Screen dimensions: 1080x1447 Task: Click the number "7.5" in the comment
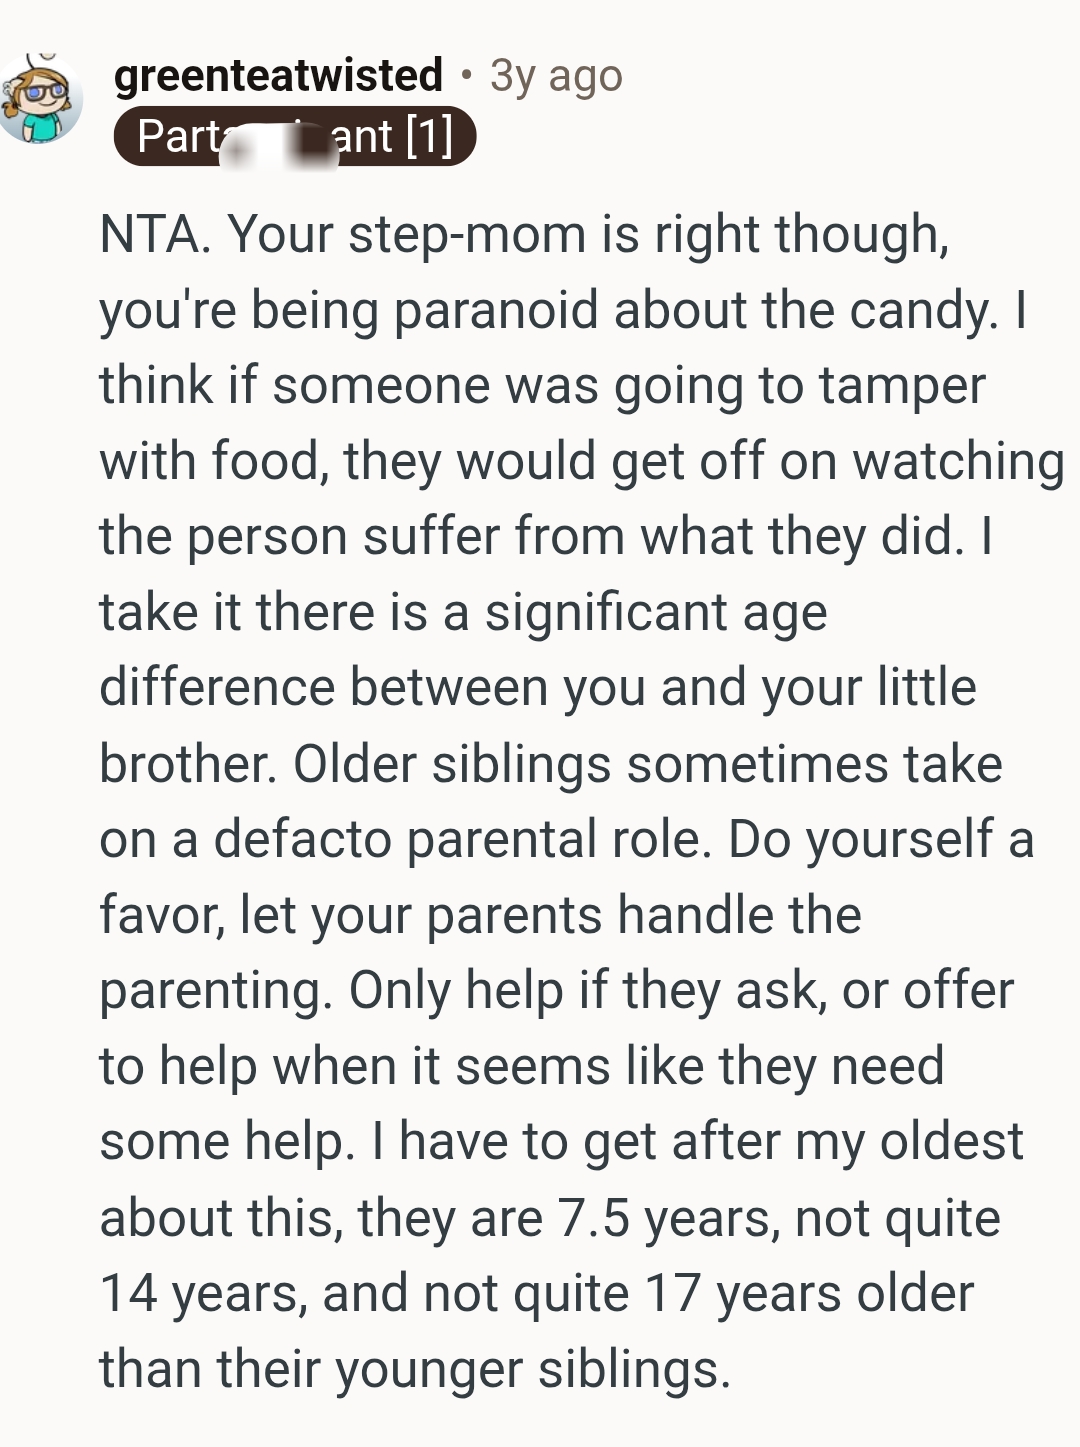pyautogui.click(x=594, y=1218)
